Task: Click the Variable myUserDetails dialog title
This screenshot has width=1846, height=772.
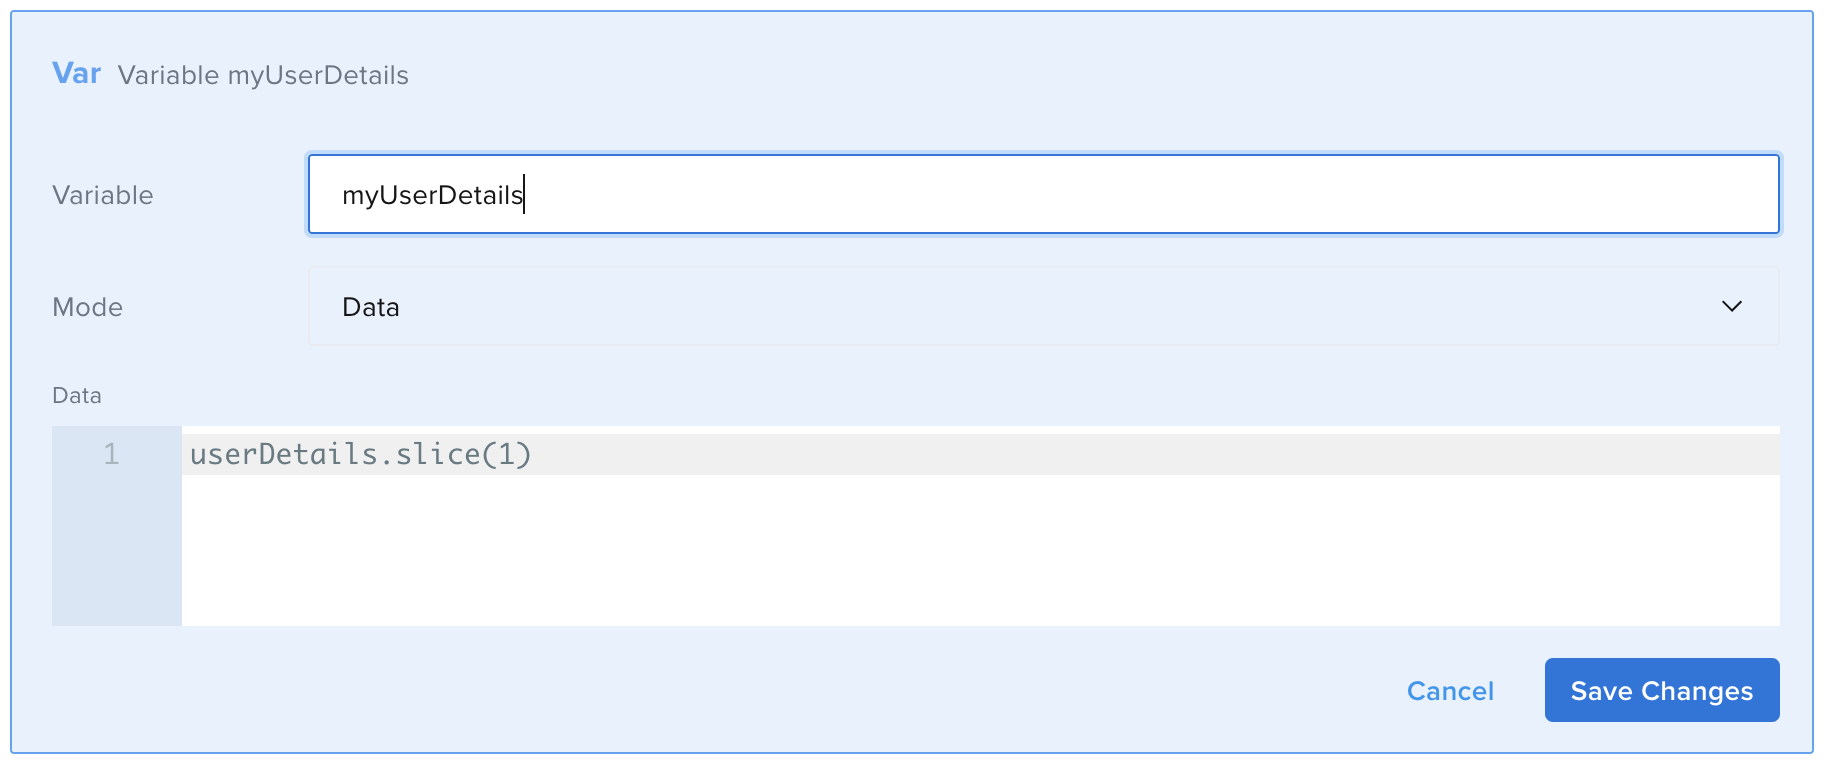Action: point(264,75)
